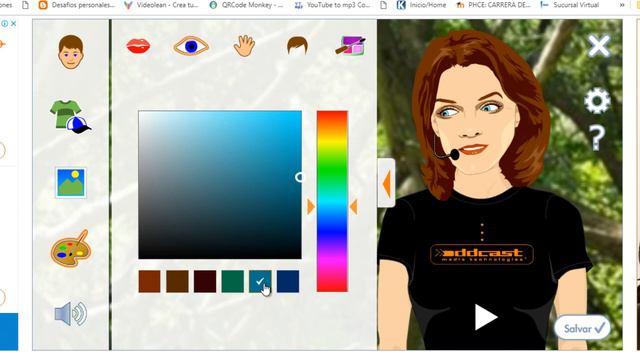
Task: Click the ad info icon
Action: click(x=4, y=24)
